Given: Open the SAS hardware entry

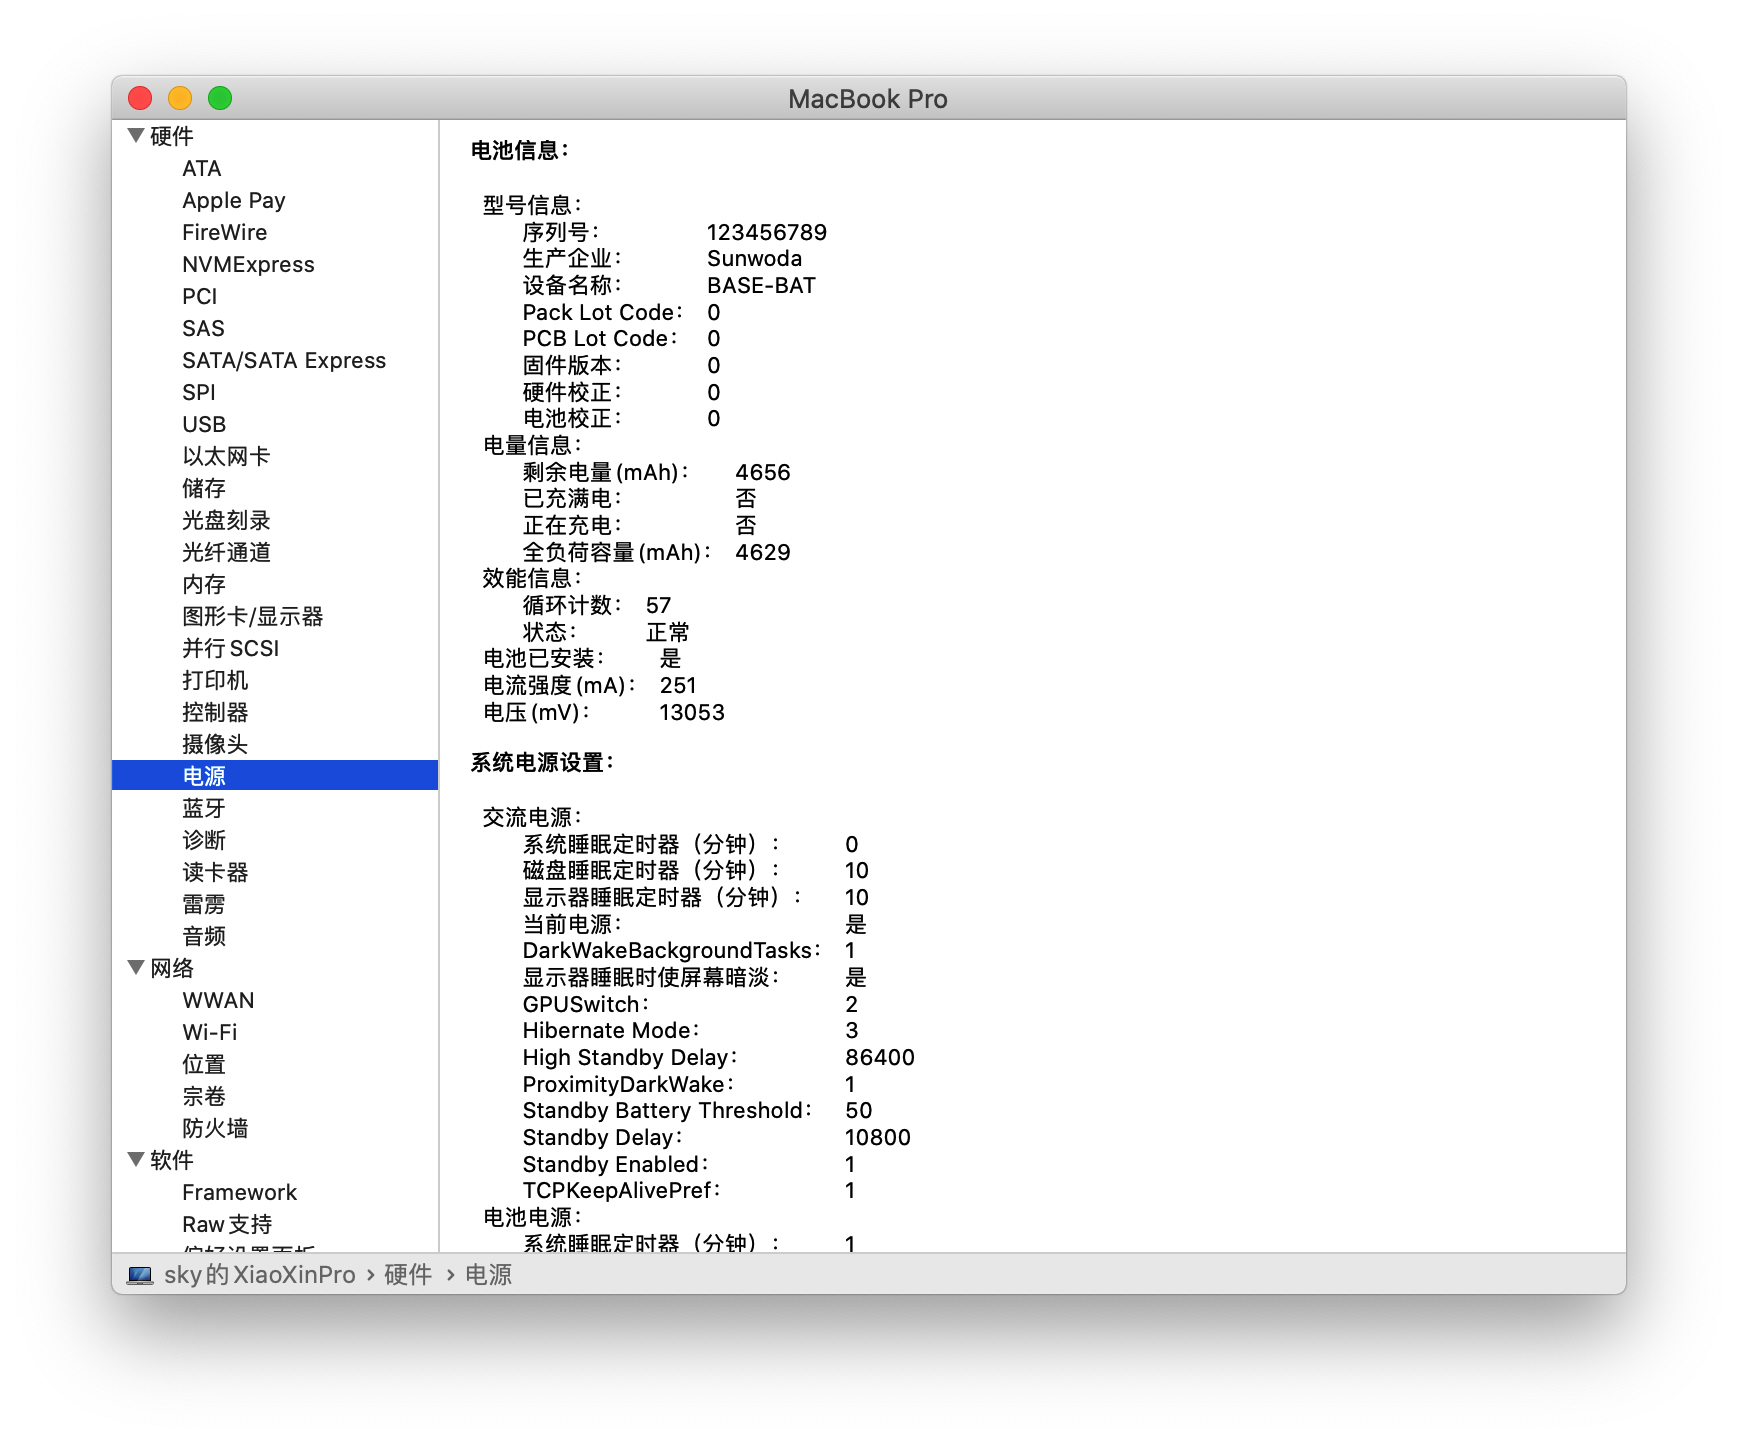Looking at the screenshot, I should pos(203,328).
